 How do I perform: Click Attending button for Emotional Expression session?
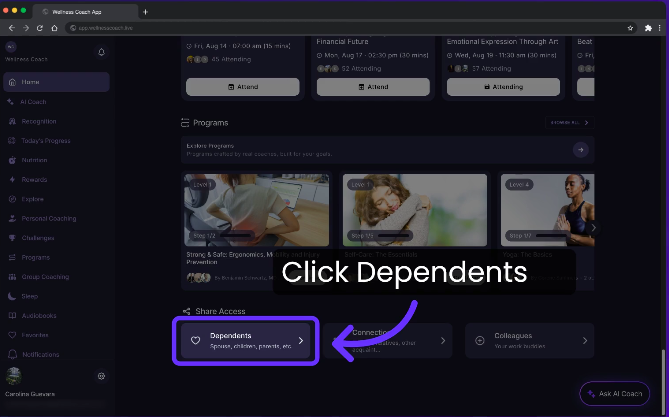click(503, 87)
